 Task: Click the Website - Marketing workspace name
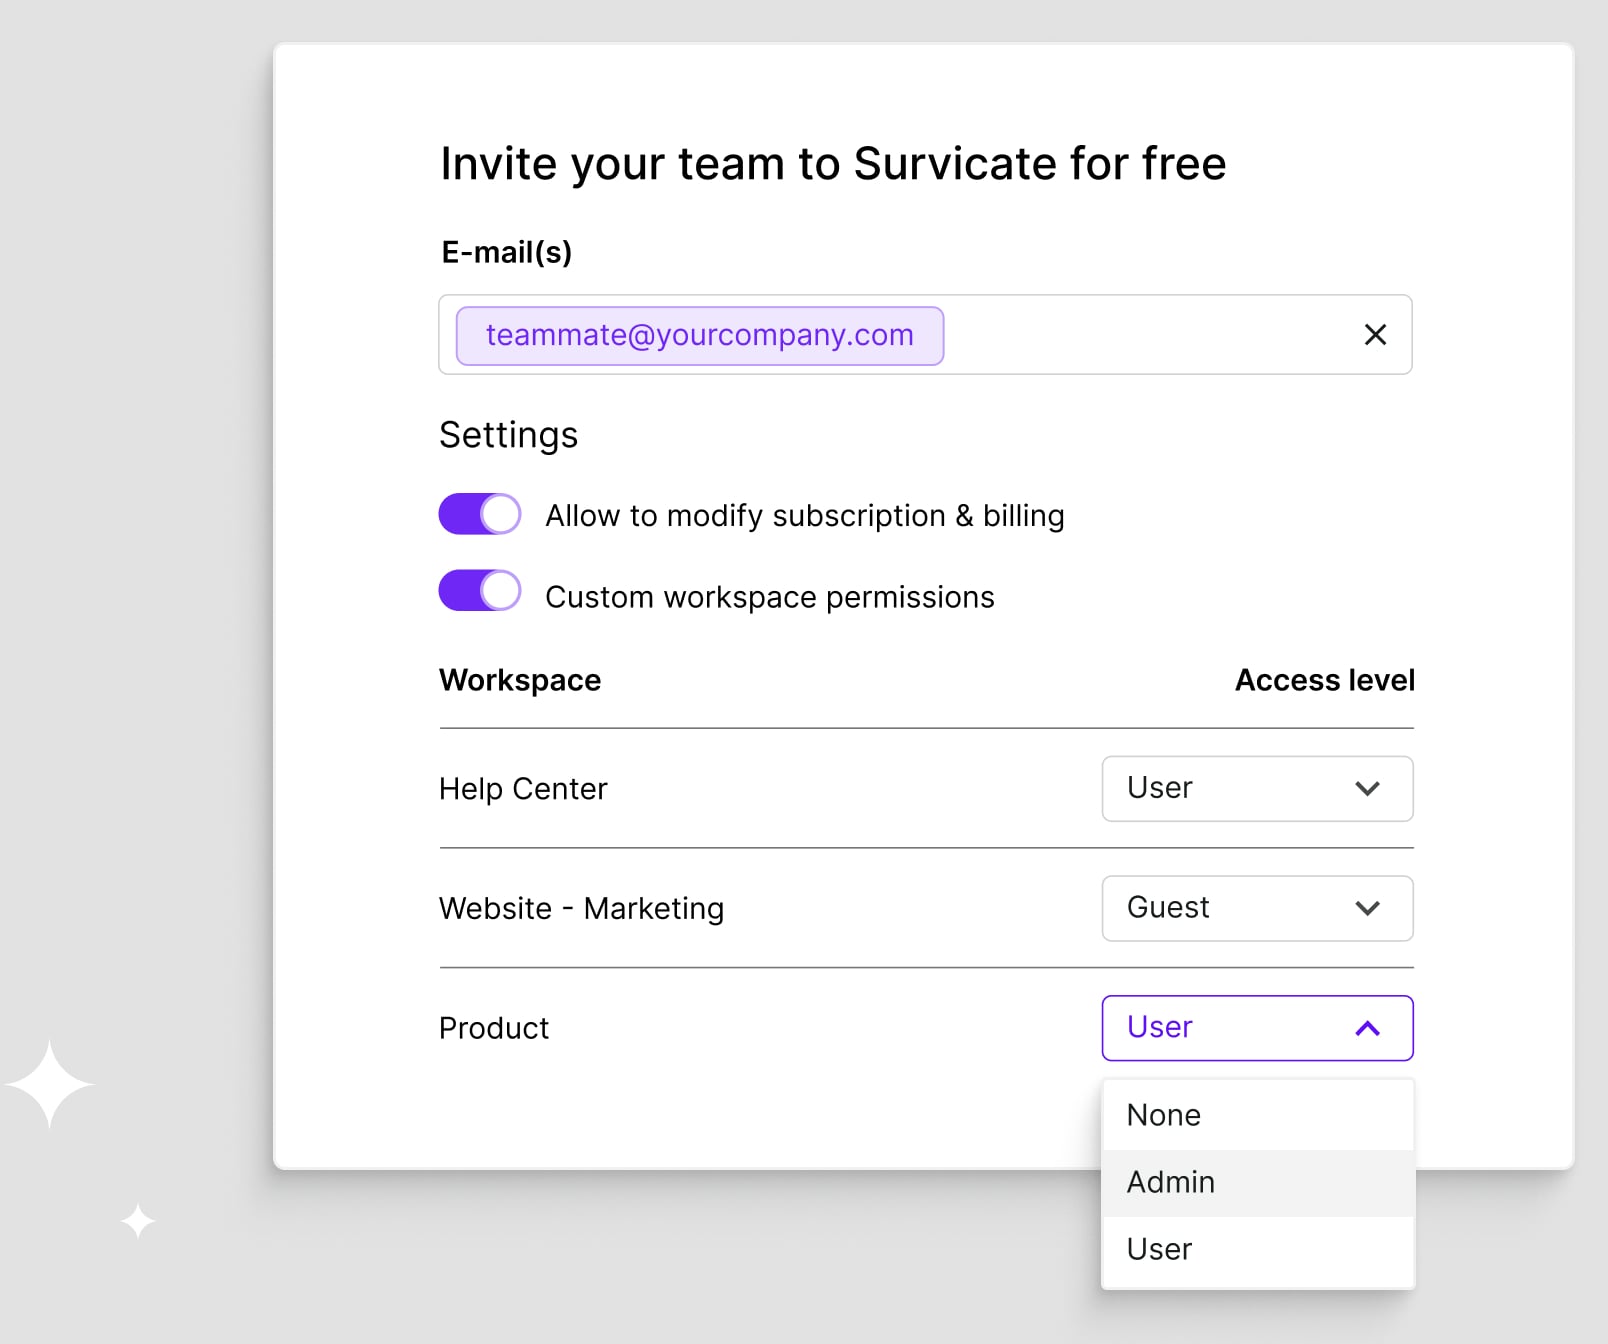581,908
